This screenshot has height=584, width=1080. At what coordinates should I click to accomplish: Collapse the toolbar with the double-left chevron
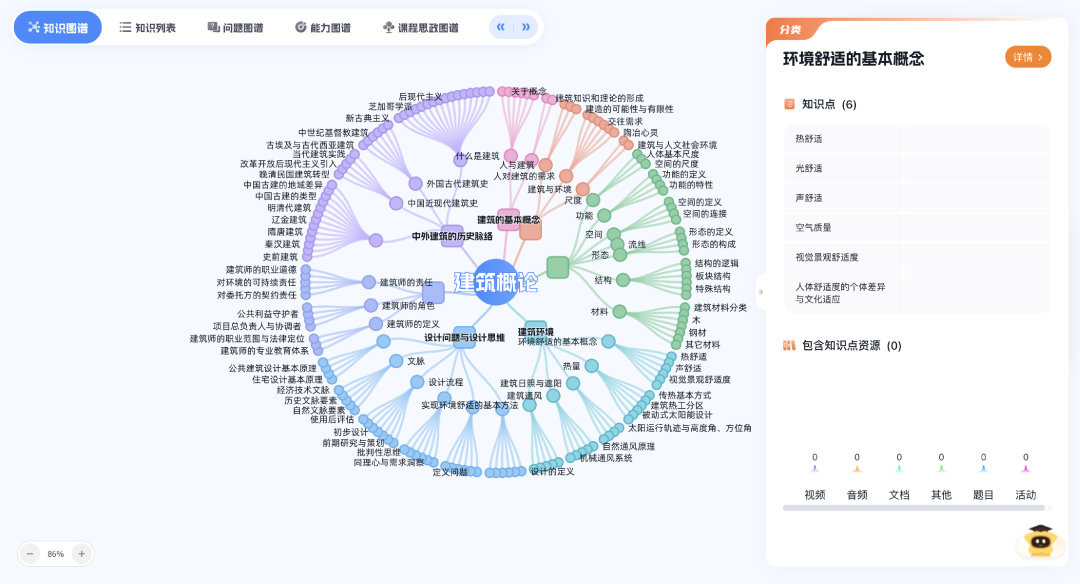tap(500, 27)
